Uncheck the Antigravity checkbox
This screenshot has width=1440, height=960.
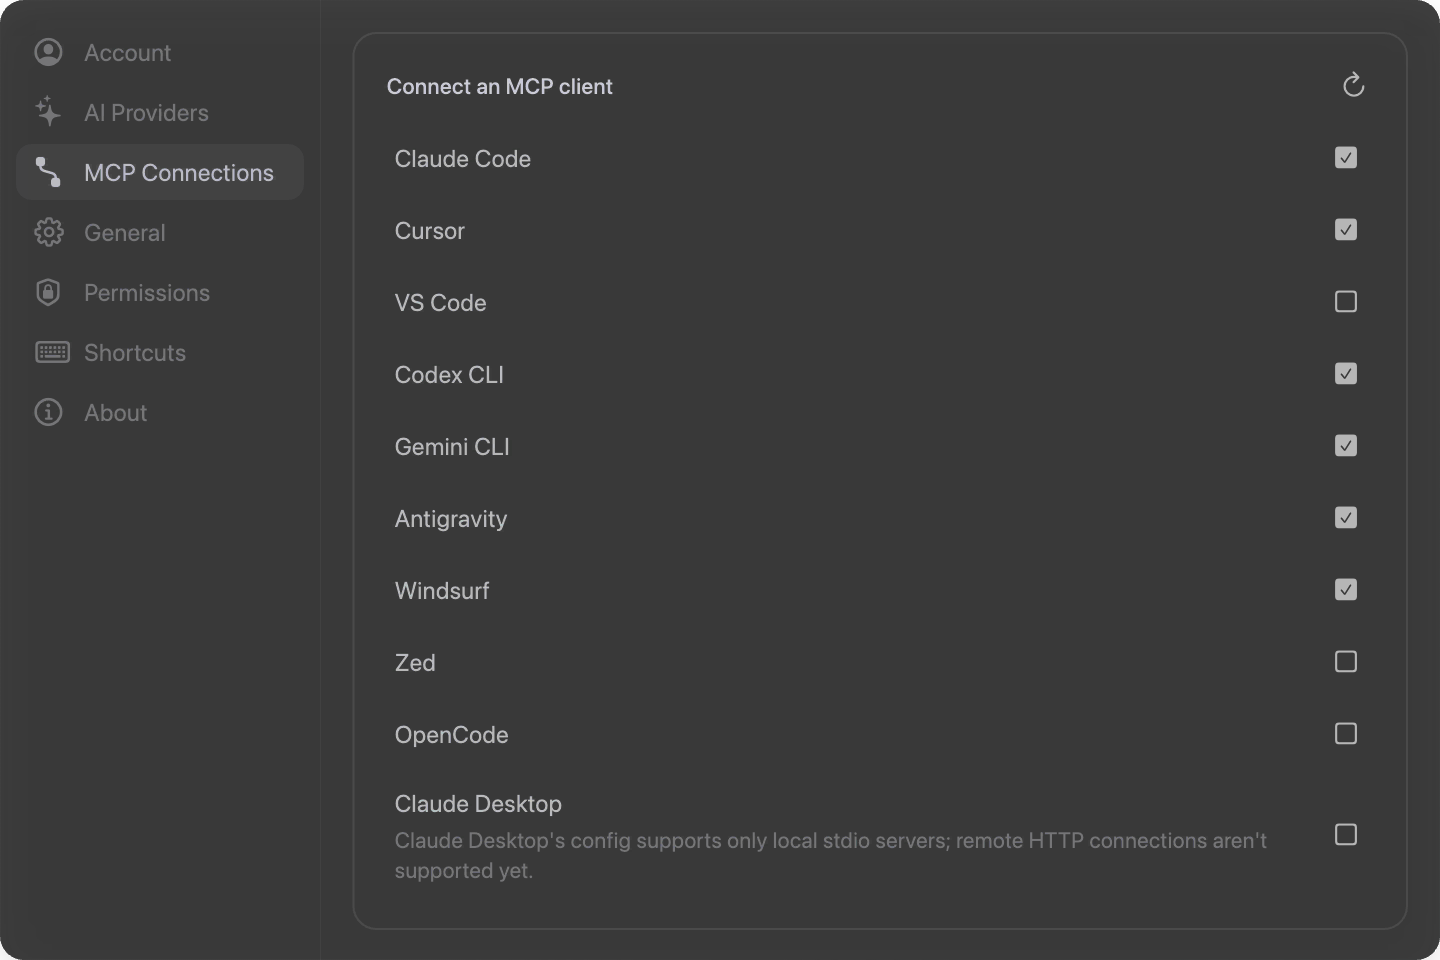pyautogui.click(x=1346, y=518)
